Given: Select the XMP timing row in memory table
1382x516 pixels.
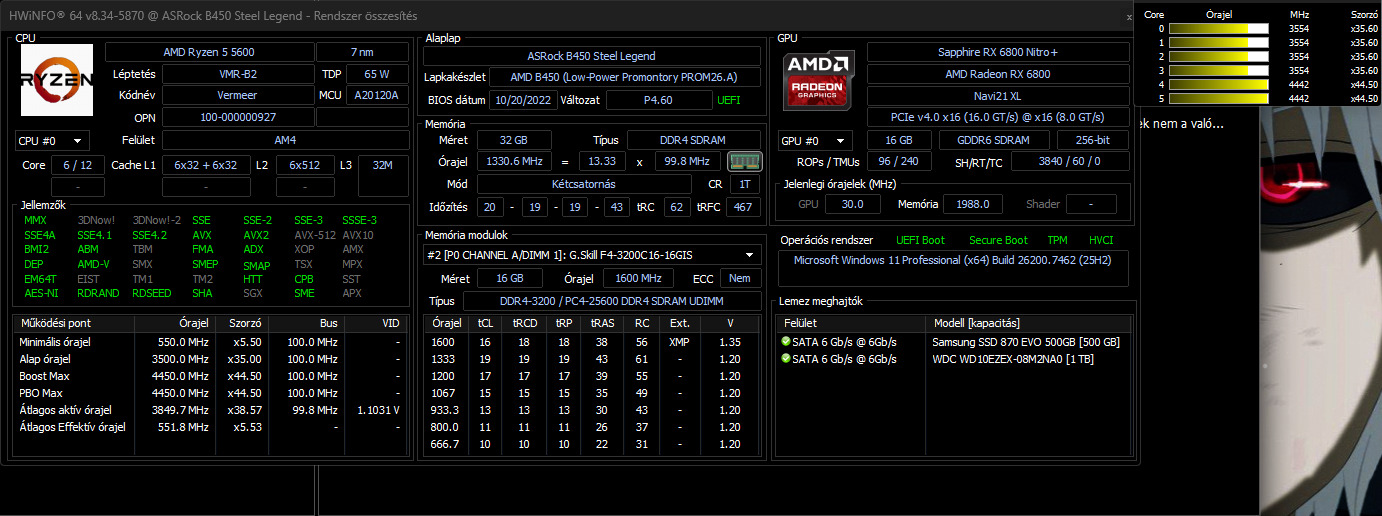Looking at the screenshot, I should click(x=592, y=342).
